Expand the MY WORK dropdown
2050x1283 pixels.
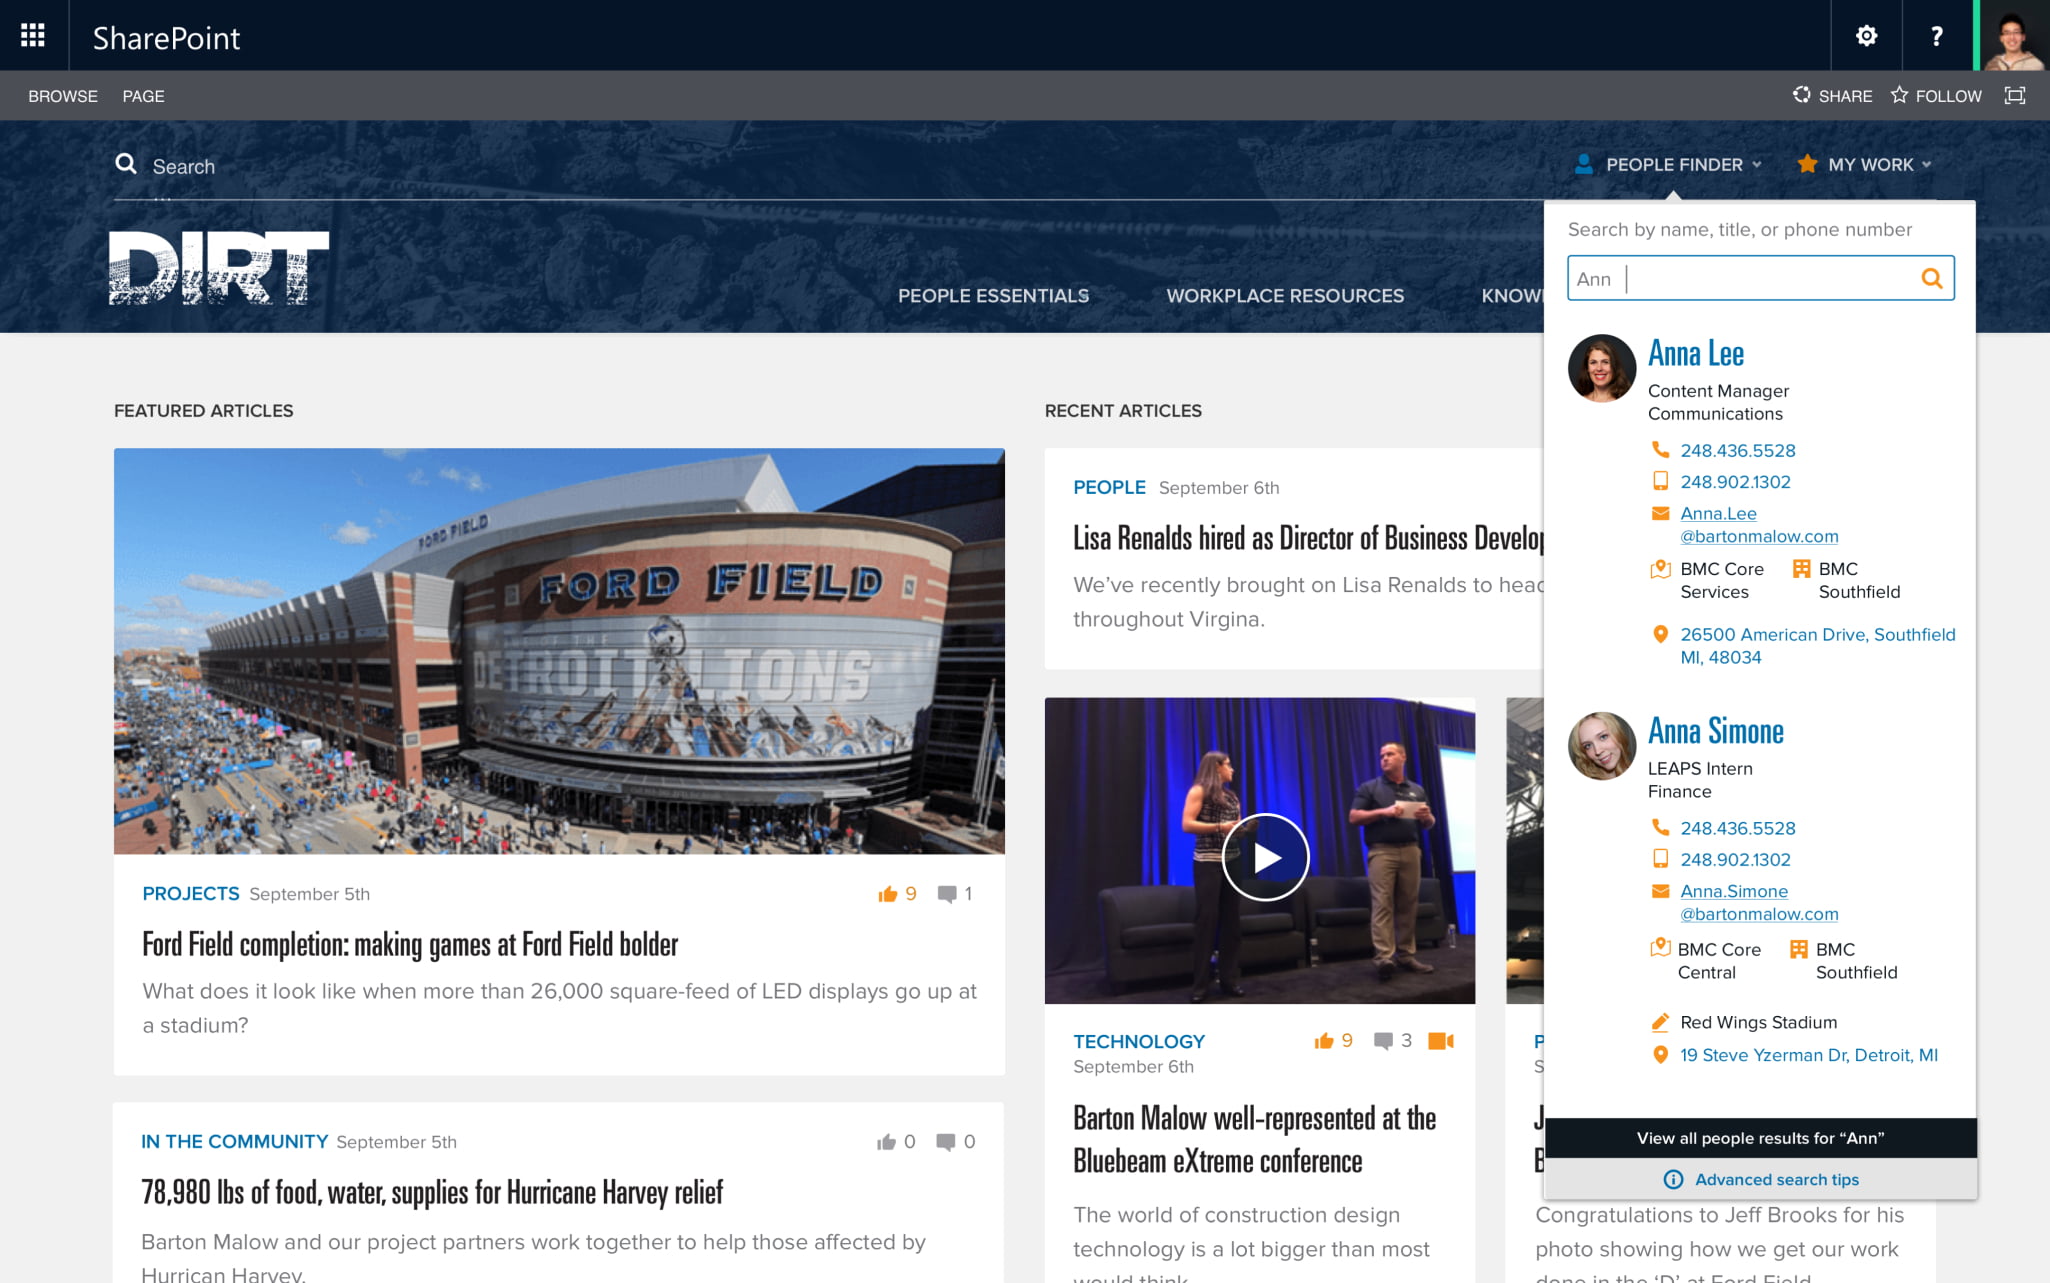[1864, 165]
